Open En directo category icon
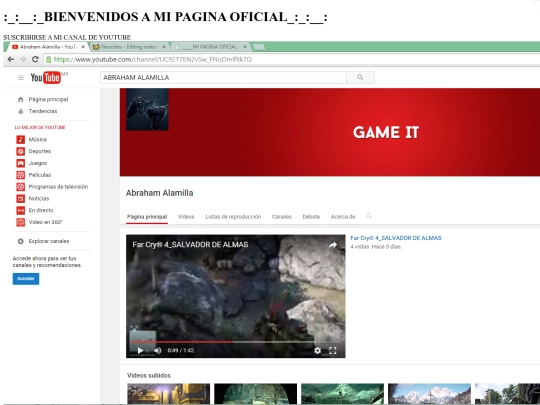Image resolution: width=540 pixels, height=405 pixels. 21,210
